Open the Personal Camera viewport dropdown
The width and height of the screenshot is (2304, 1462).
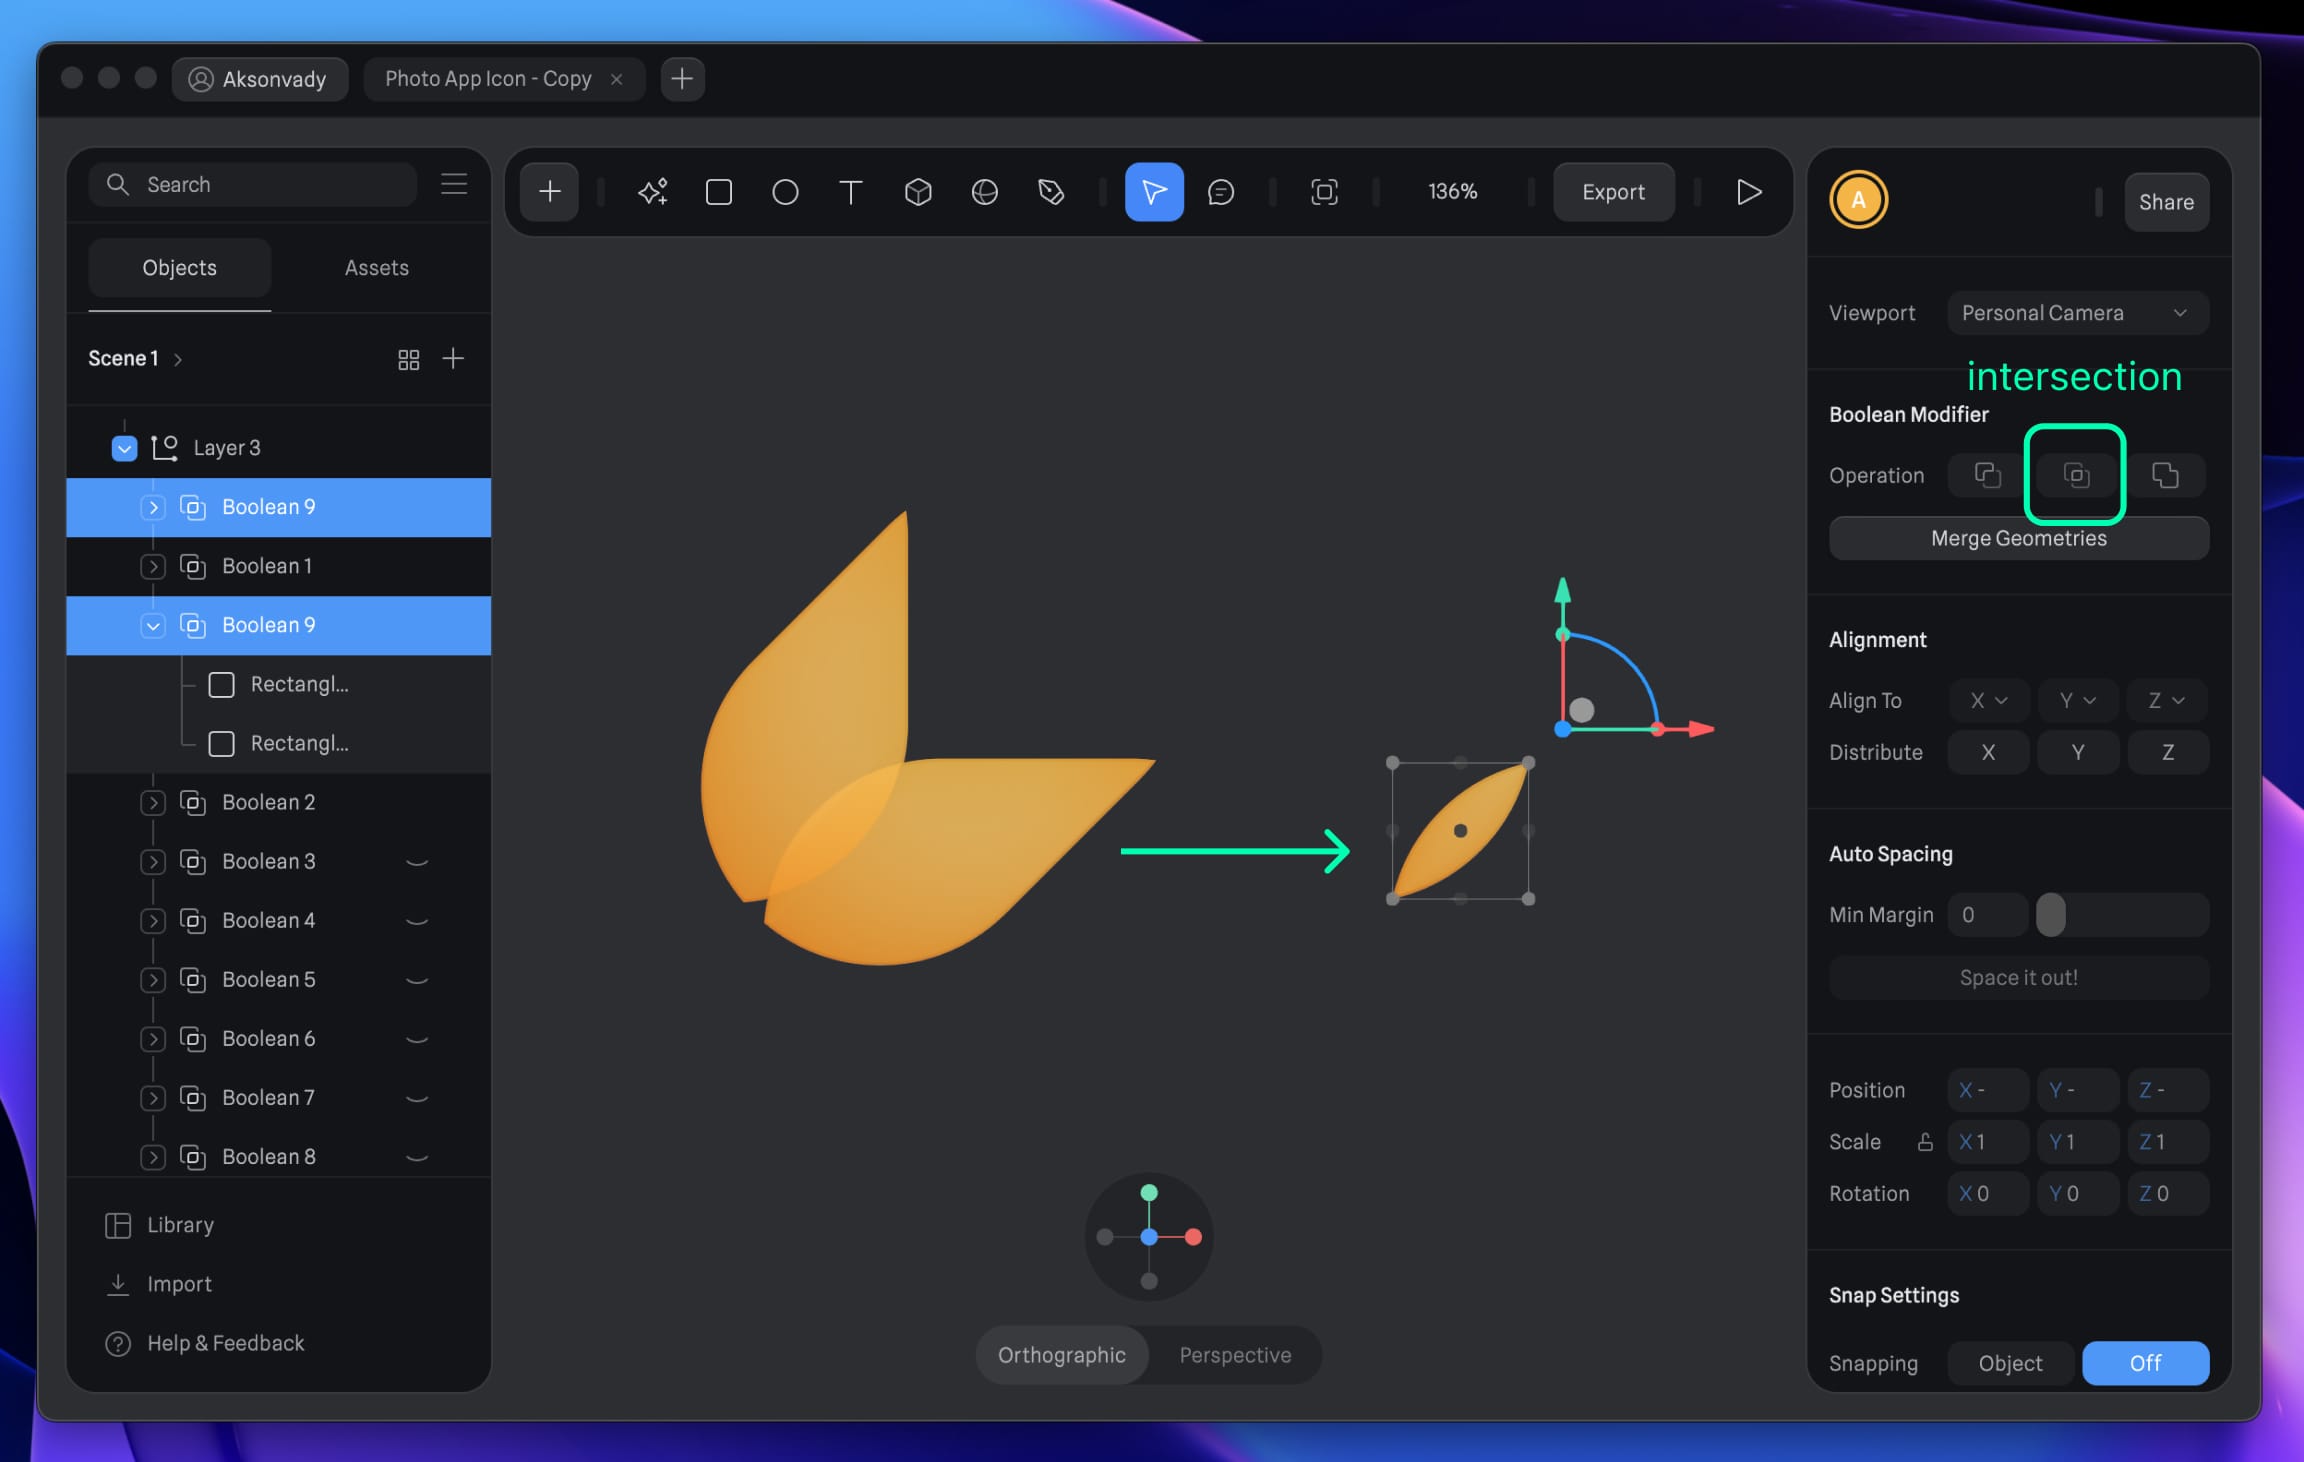pyautogui.click(x=2076, y=313)
